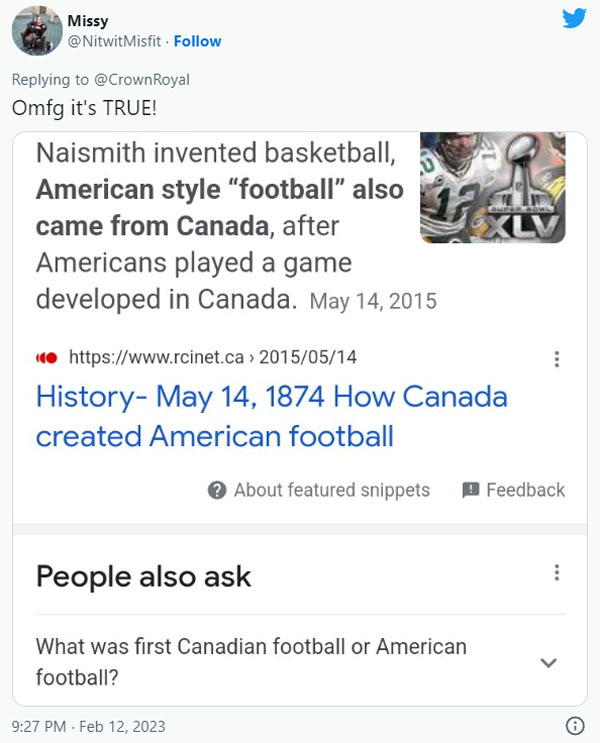Click the Twitter bird logo
The height and width of the screenshot is (743, 600).
(x=574, y=19)
